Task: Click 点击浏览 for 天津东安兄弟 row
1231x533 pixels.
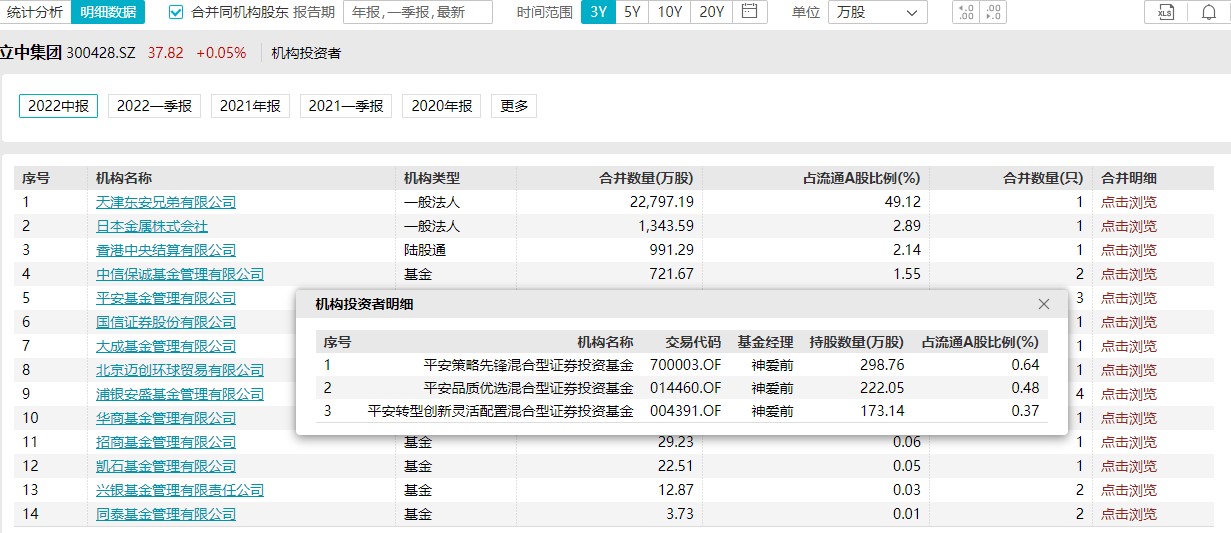Action: [x=1129, y=202]
